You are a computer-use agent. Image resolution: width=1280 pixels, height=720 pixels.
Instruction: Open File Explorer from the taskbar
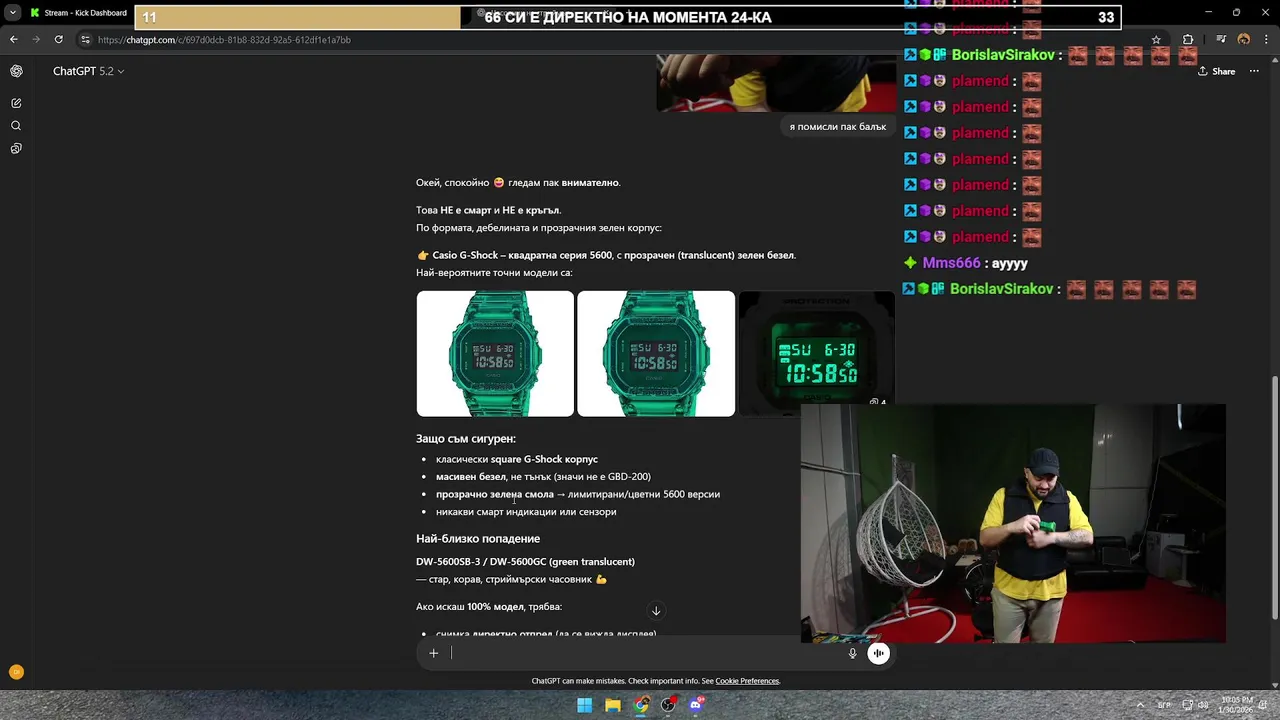point(613,705)
